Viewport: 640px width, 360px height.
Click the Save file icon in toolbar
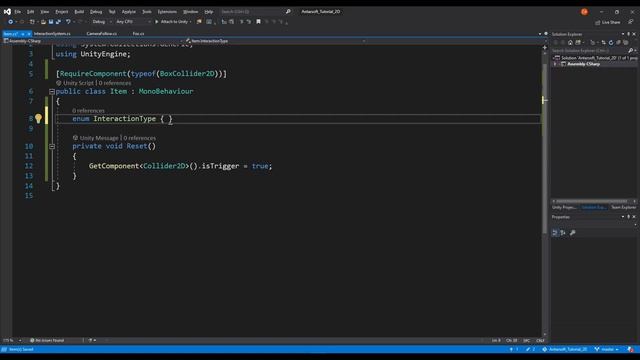tap(51, 22)
